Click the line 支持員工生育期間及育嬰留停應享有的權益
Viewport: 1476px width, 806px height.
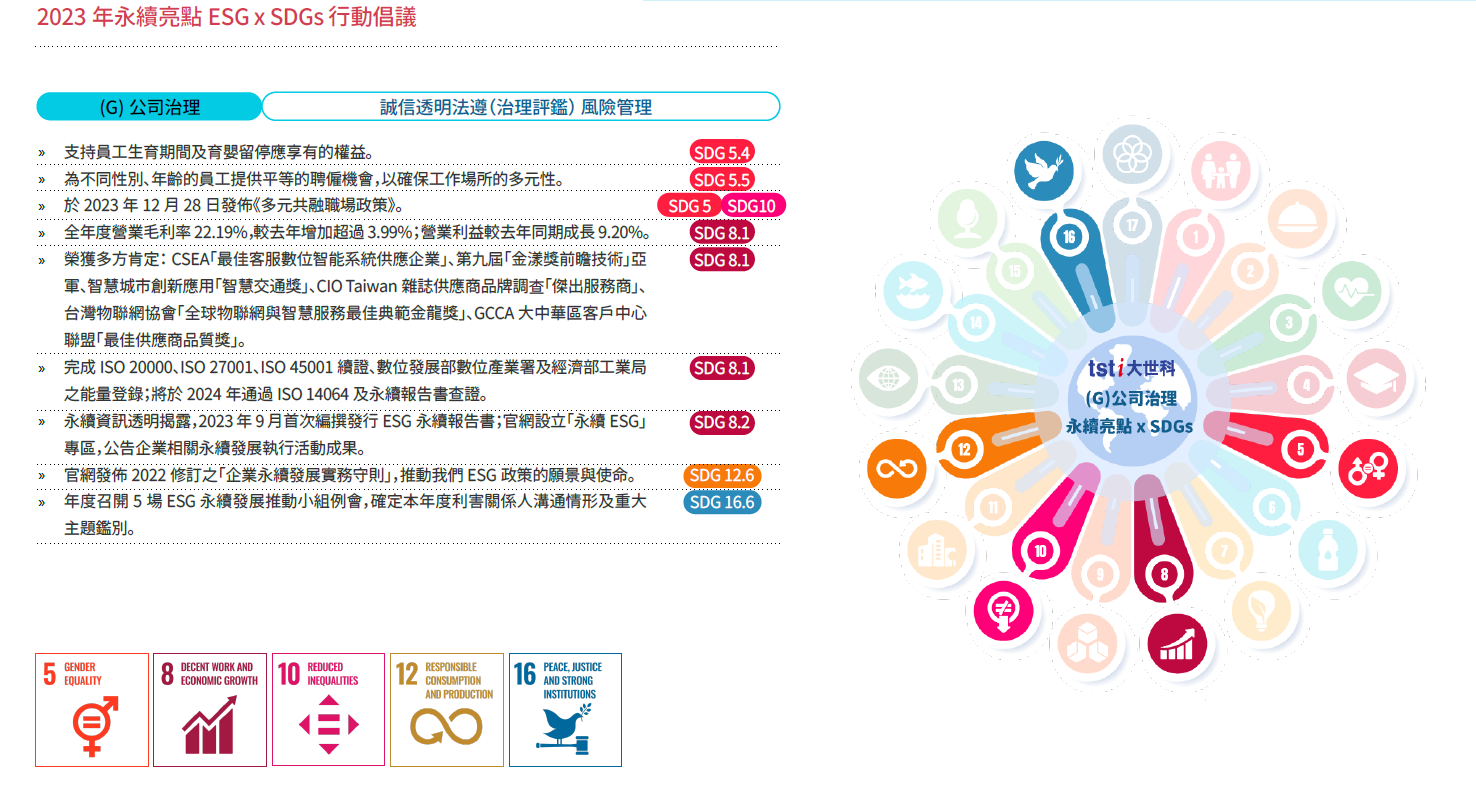tap(219, 152)
